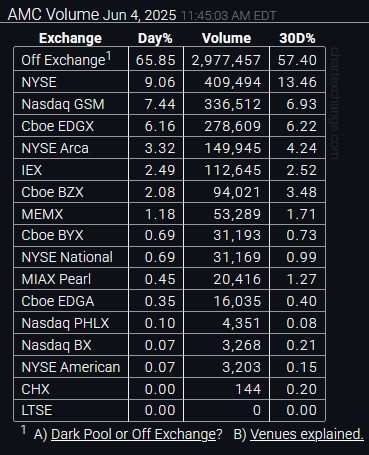Select the Nasdaq GSM exchange cell

[x=71, y=104]
